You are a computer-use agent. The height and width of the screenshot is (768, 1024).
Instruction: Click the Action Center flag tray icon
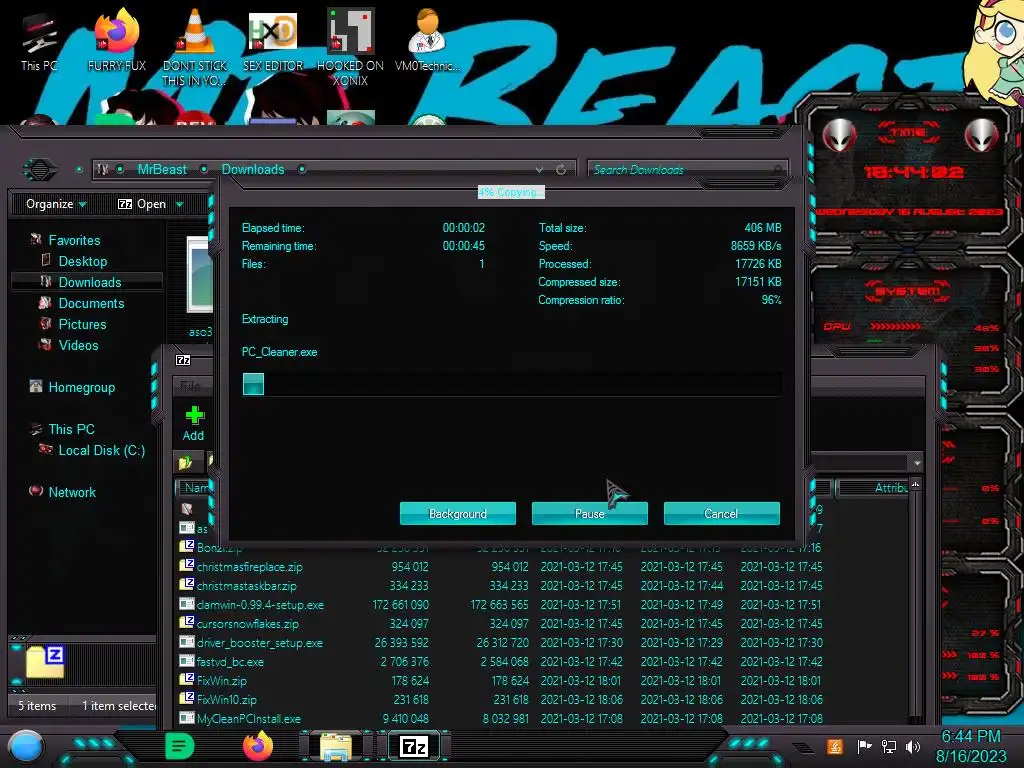click(864, 746)
